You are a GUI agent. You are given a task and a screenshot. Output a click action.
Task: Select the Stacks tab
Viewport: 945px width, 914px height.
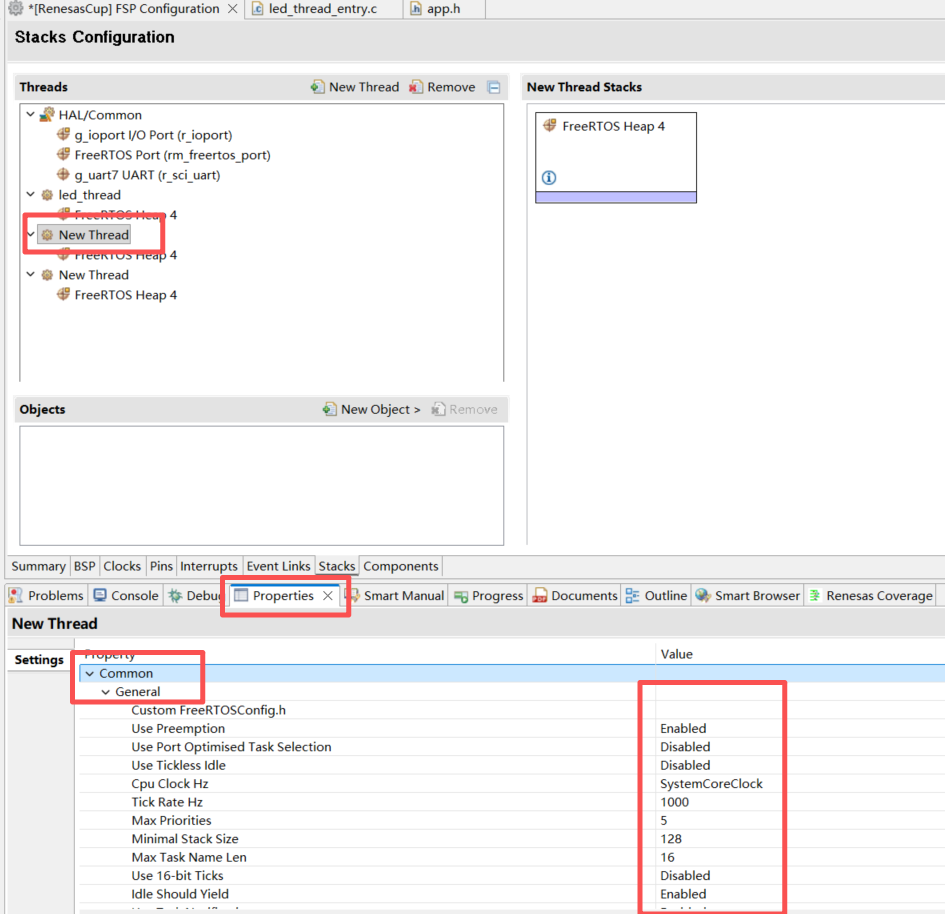(x=336, y=566)
